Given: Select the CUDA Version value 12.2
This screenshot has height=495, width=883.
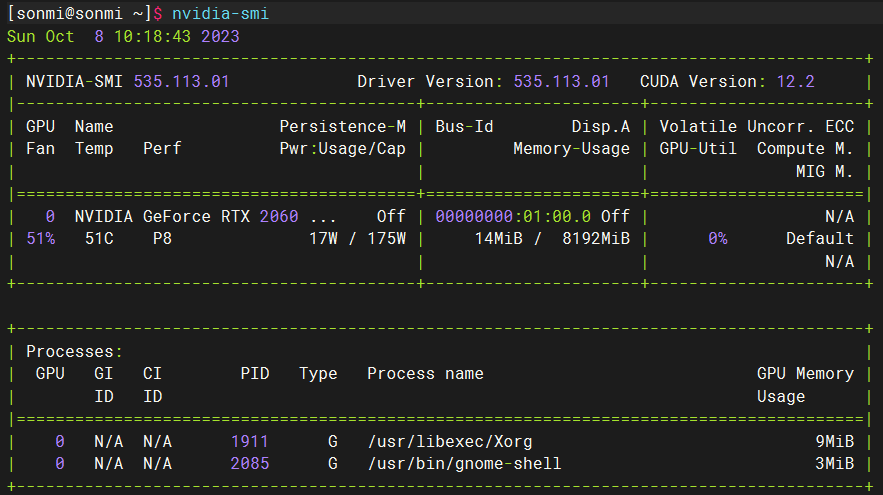Looking at the screenshot, I should pyautogui.click(x=795, y=82).
